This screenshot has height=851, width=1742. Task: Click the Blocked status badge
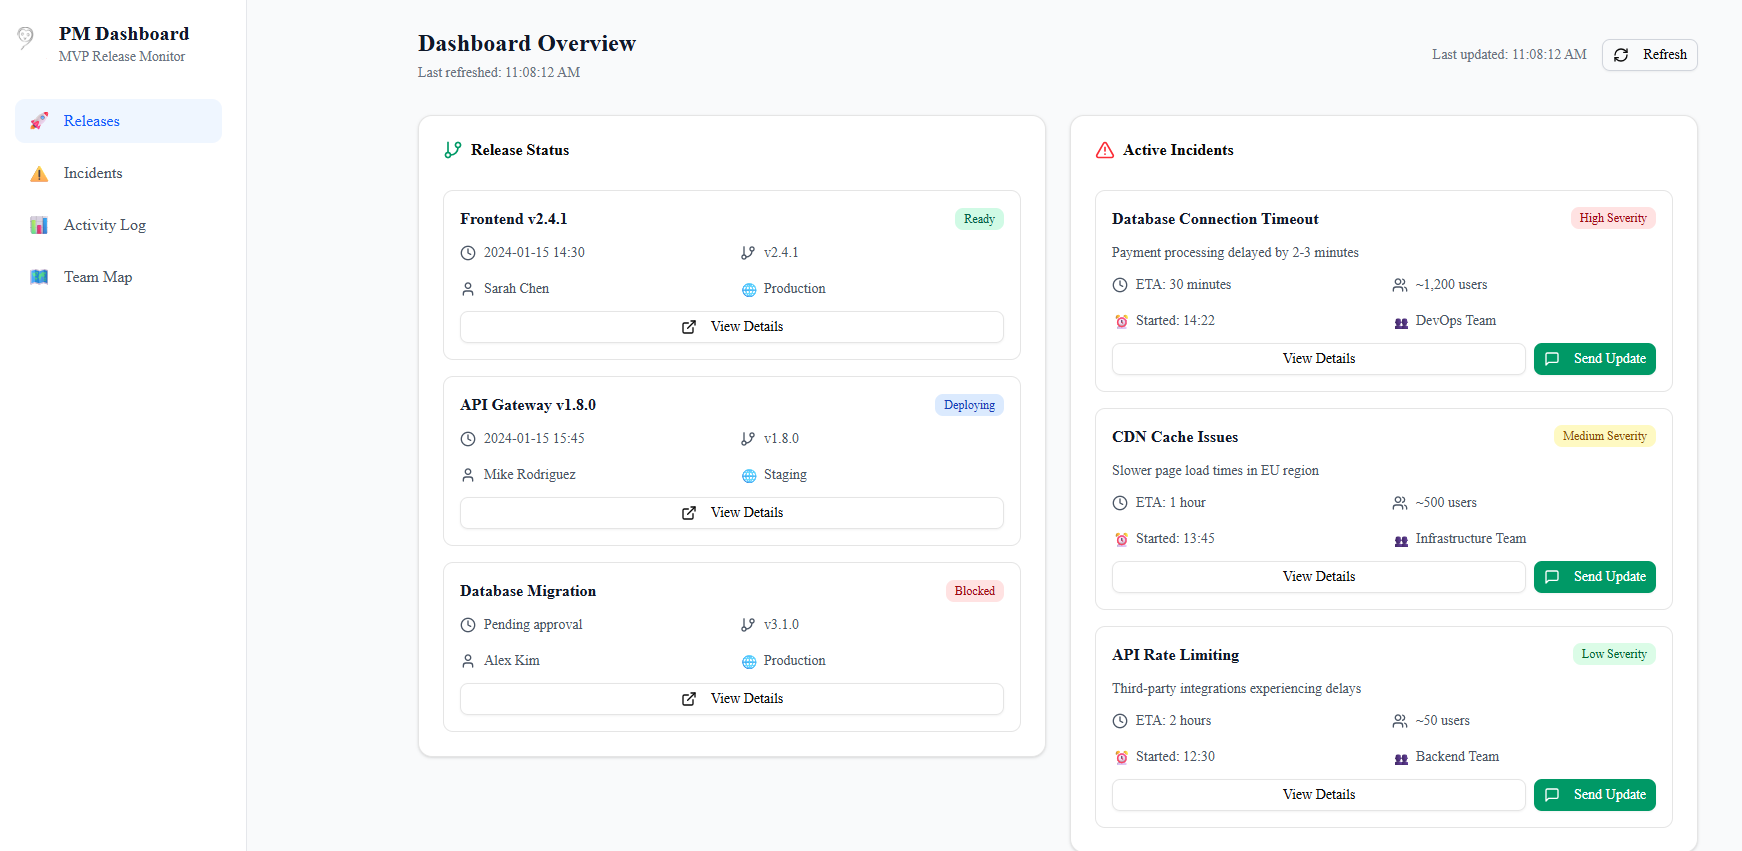click(x=974, y=591)
